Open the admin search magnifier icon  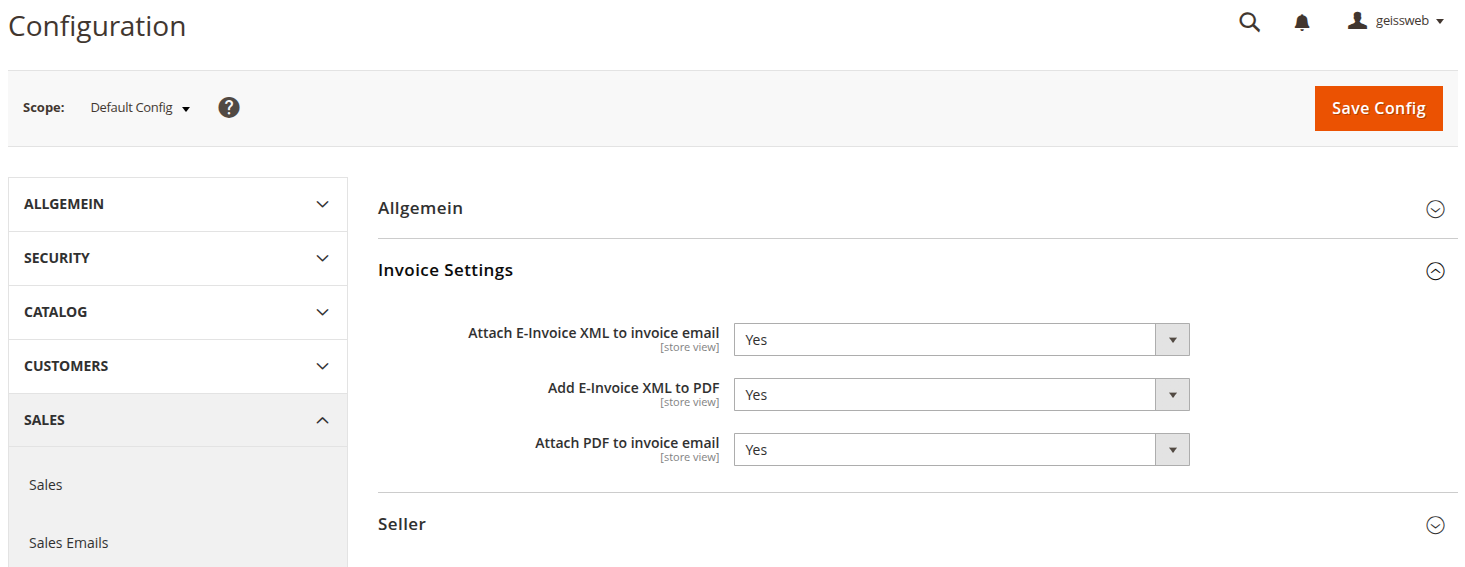pyautogui.click(x=1249, y=22)
